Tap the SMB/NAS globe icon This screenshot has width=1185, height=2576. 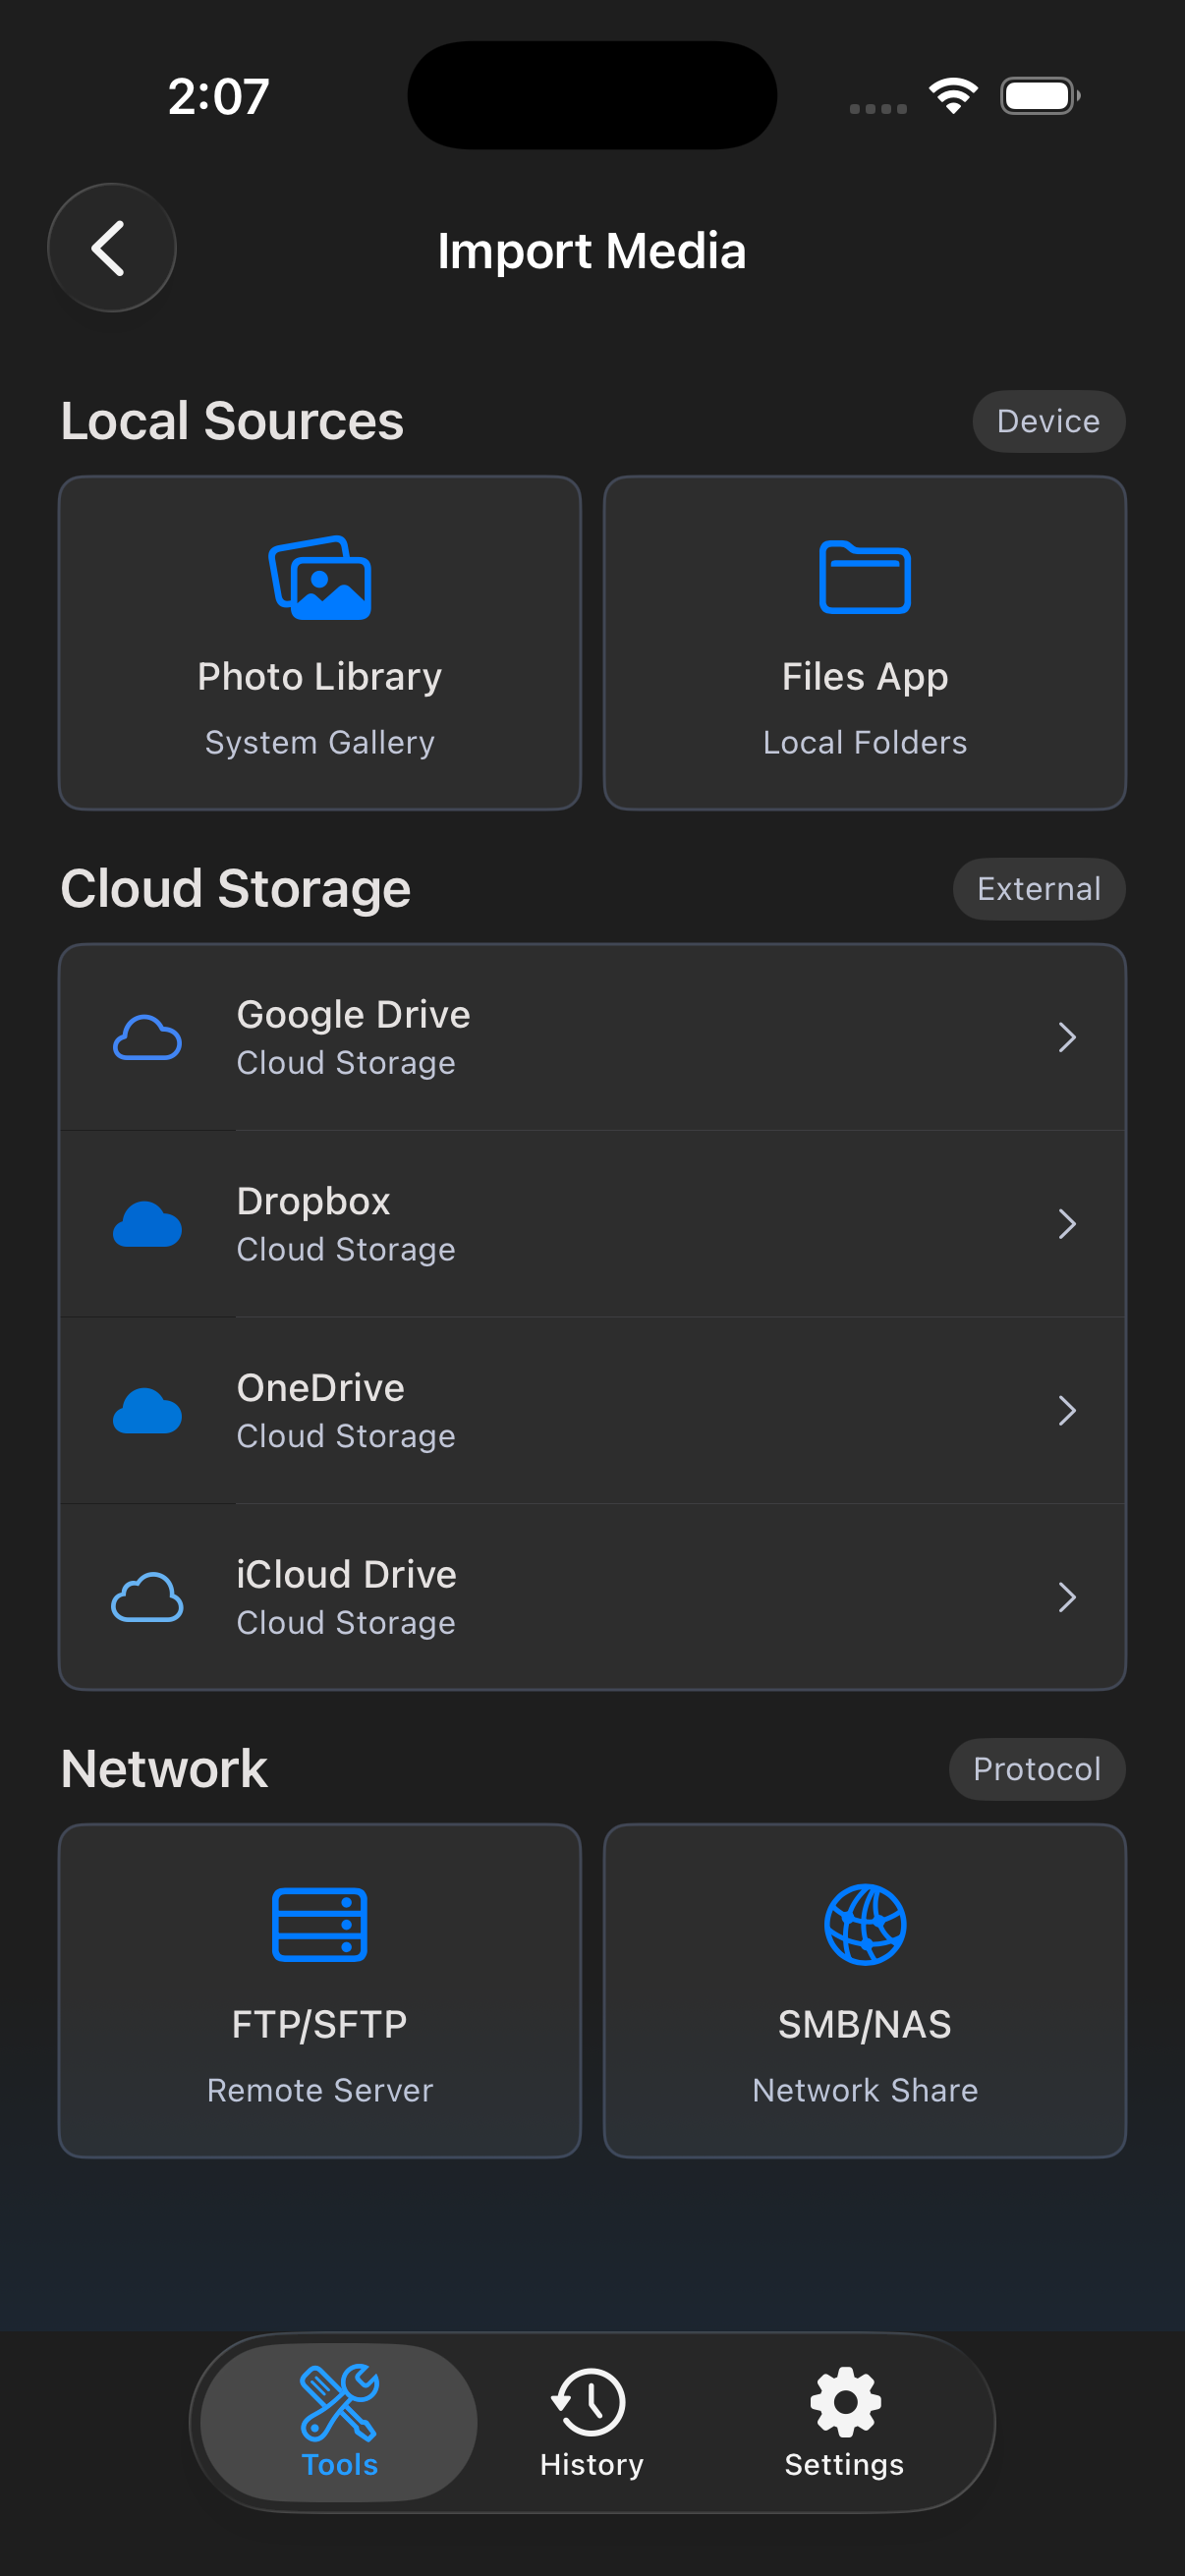tap(865, 1925)
